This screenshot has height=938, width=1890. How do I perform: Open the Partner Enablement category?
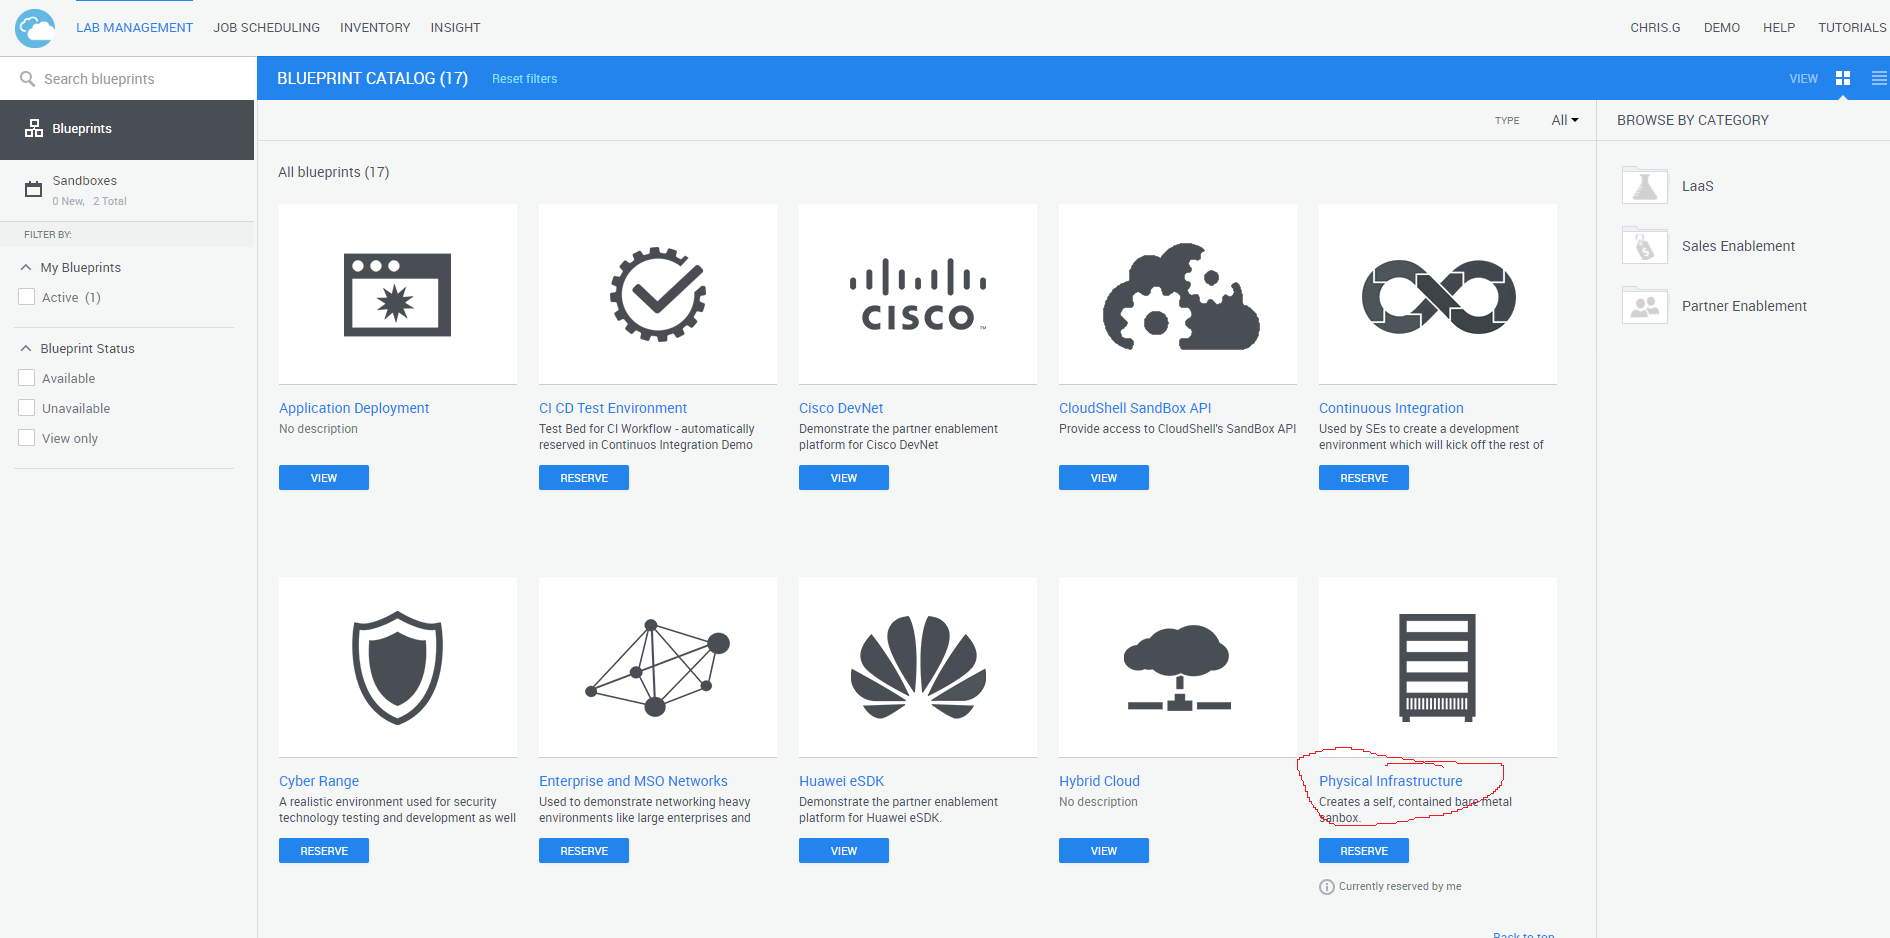(1744, 306)
